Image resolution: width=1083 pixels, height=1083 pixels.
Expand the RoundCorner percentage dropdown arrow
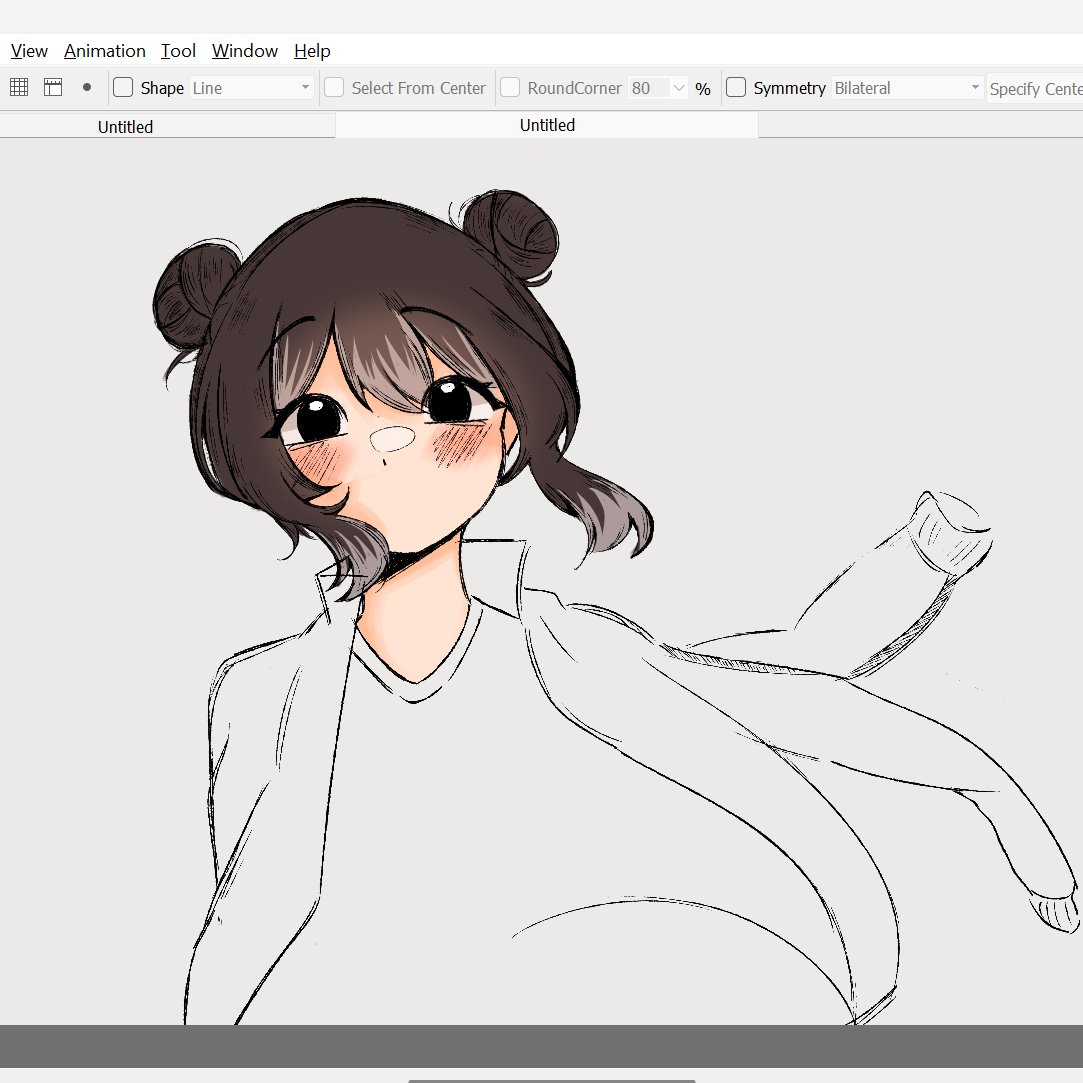(x=679, y=88)
